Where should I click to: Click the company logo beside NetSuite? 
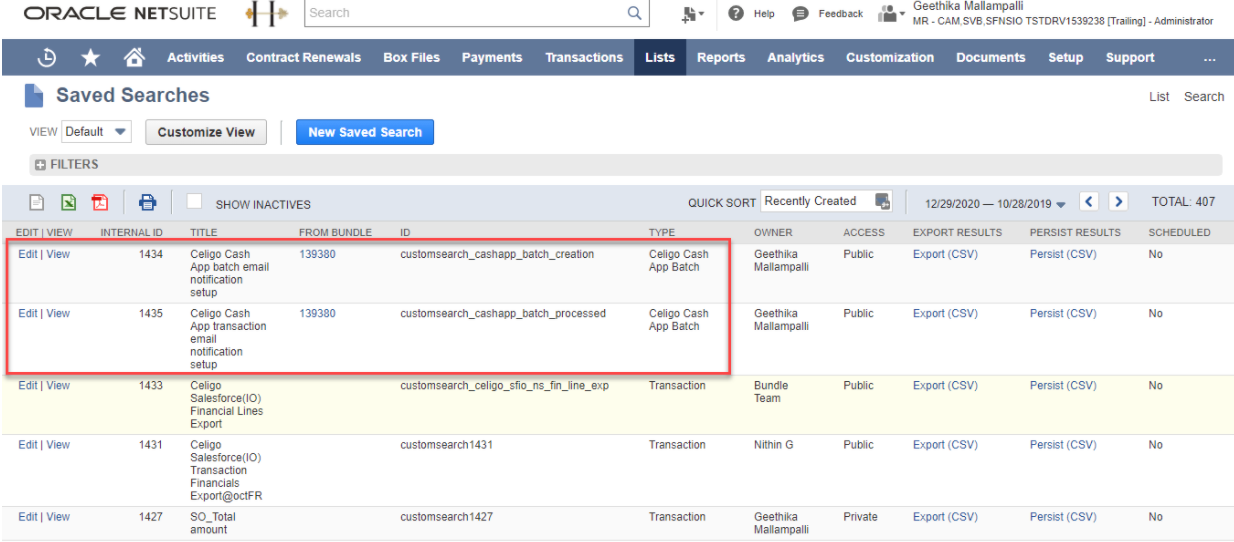267,14
